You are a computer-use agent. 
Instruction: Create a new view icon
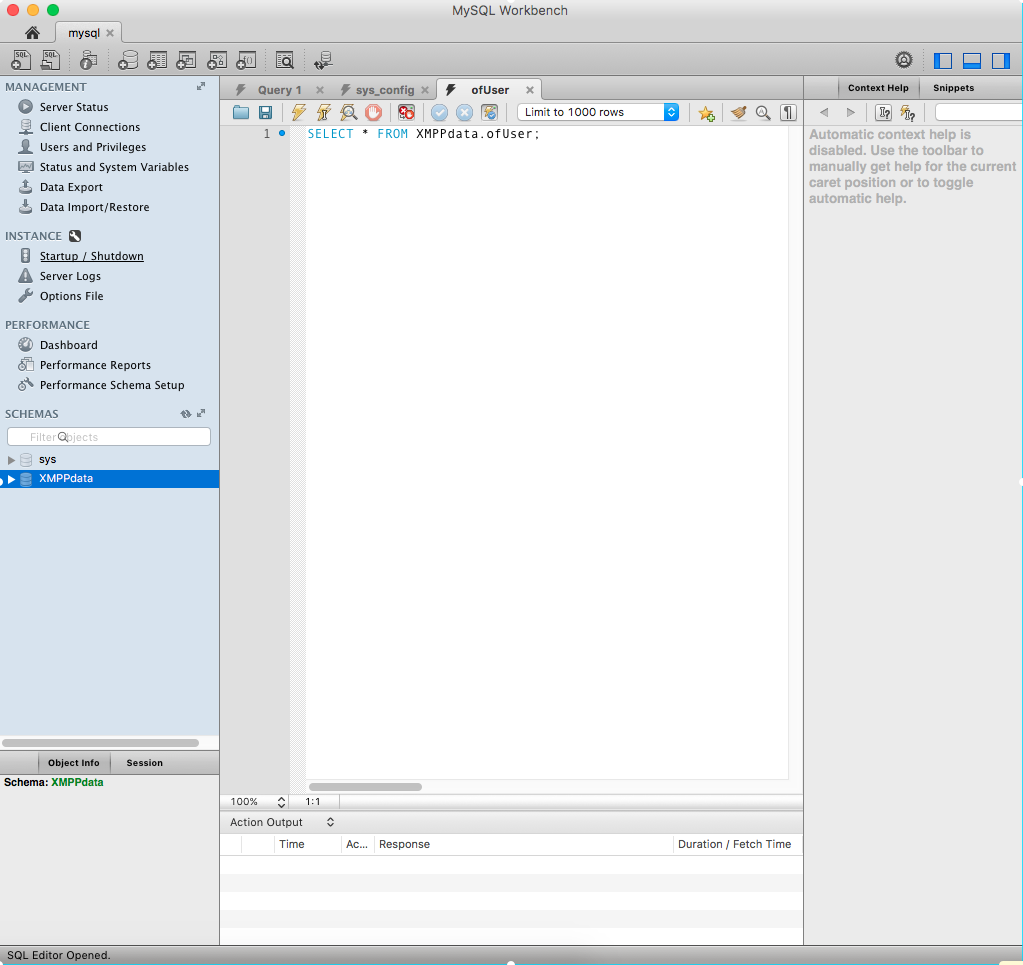point(187,60)
